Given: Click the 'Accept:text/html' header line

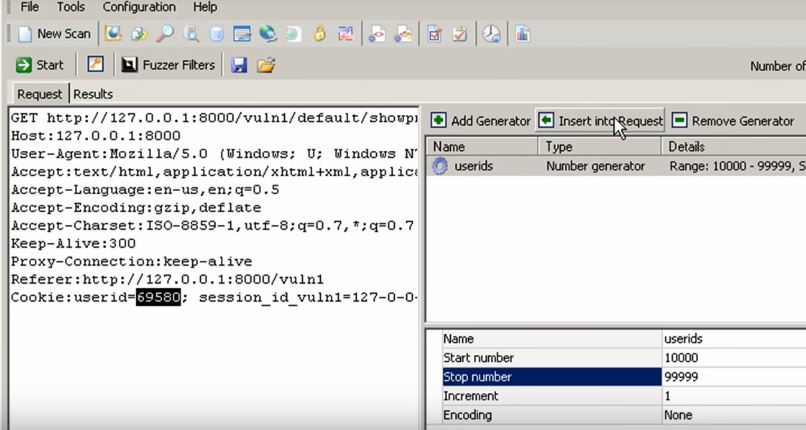Looking at the screenshot, I should (x=214, y=172).
